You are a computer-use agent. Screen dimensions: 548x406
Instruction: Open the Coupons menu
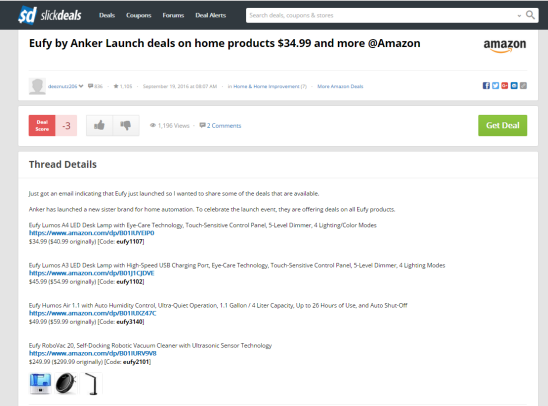139,15
